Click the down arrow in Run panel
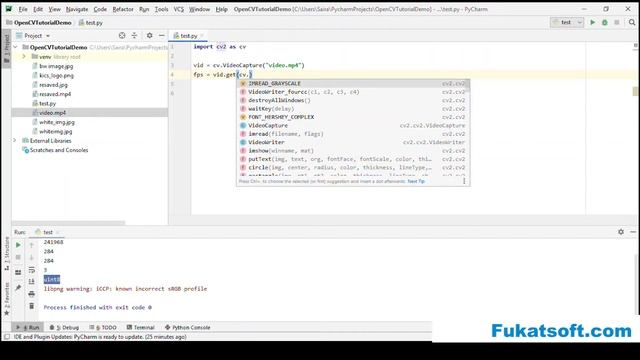Image resolution: width=640 pixels, height=360 pixels. 31,258
